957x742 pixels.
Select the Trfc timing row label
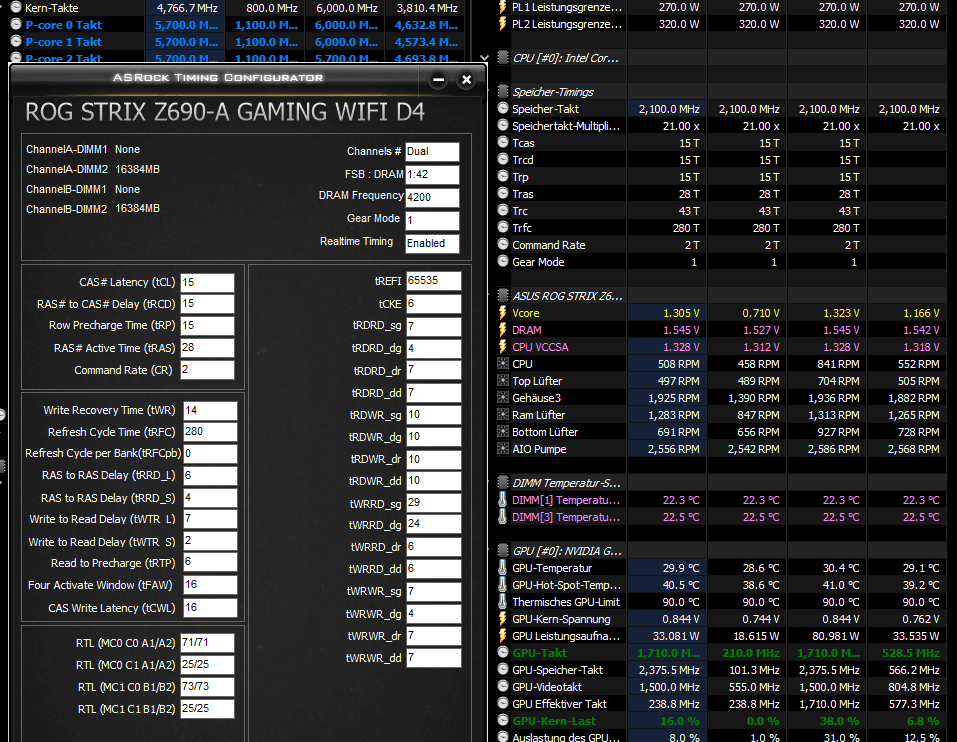point(522,228)
